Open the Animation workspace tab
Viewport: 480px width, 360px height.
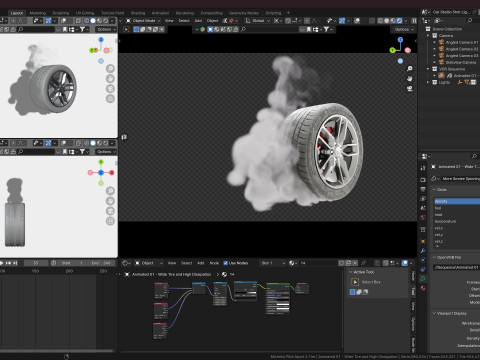pos(160,13)
